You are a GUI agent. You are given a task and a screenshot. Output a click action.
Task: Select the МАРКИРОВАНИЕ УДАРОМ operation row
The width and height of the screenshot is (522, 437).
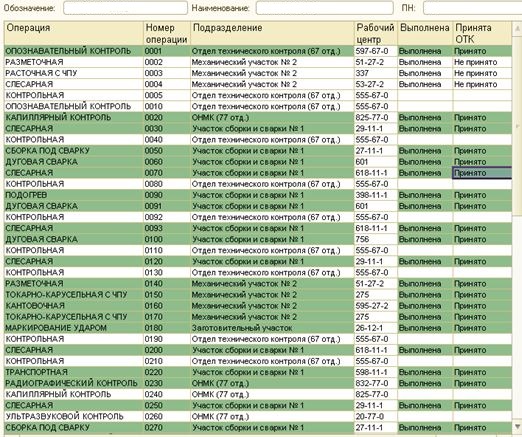[x=258, y=328]
